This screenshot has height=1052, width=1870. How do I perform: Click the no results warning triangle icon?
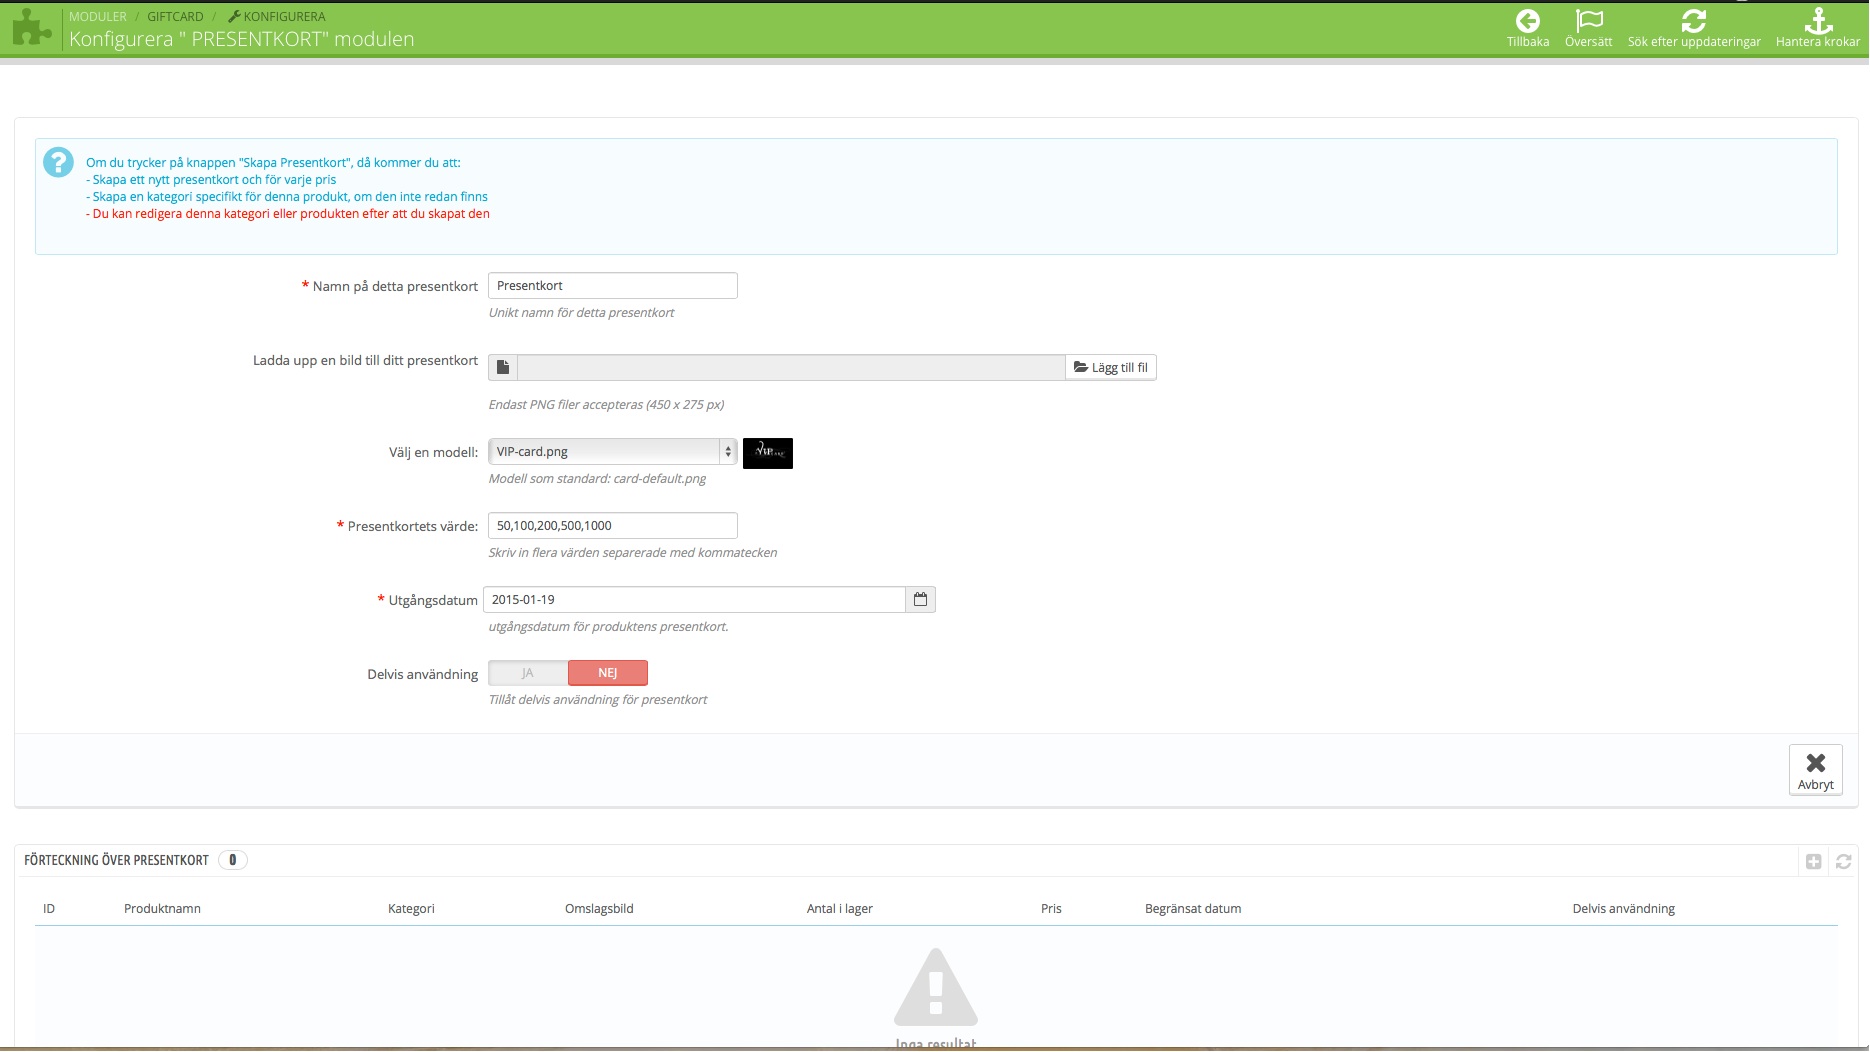click(x=935, y=987)
